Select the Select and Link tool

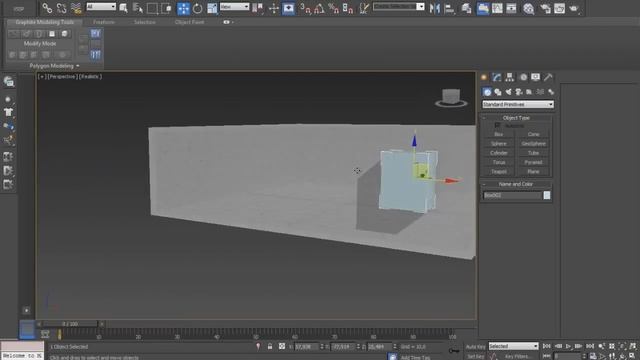47,8
